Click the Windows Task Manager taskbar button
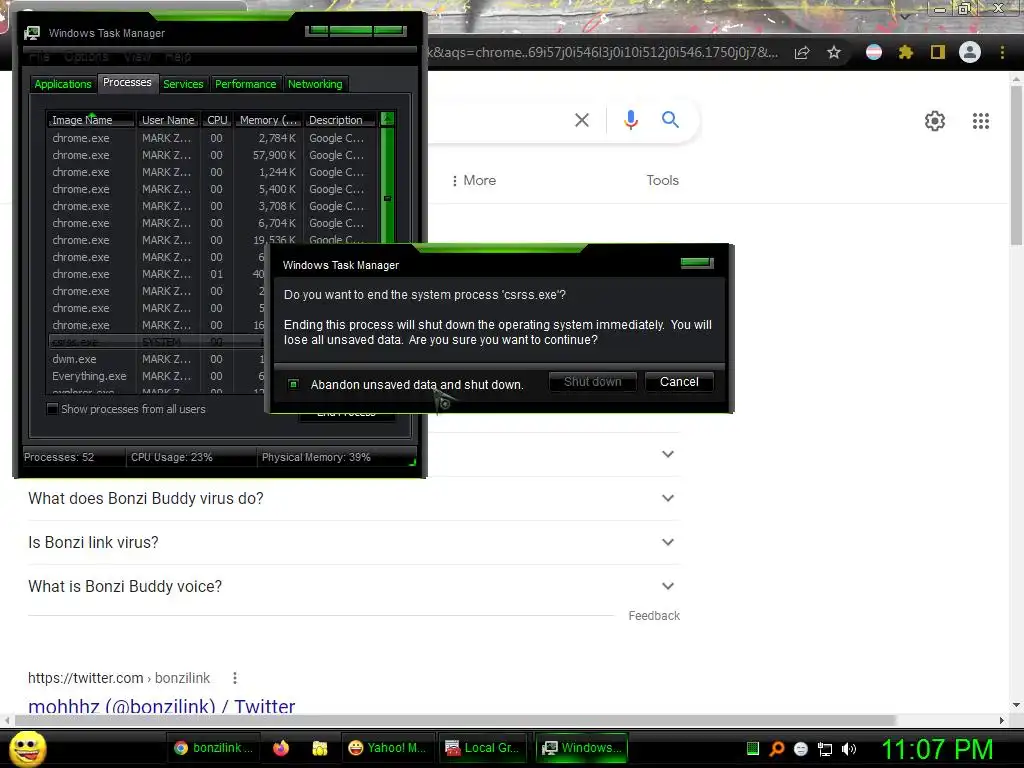 (x=581, y=748)
